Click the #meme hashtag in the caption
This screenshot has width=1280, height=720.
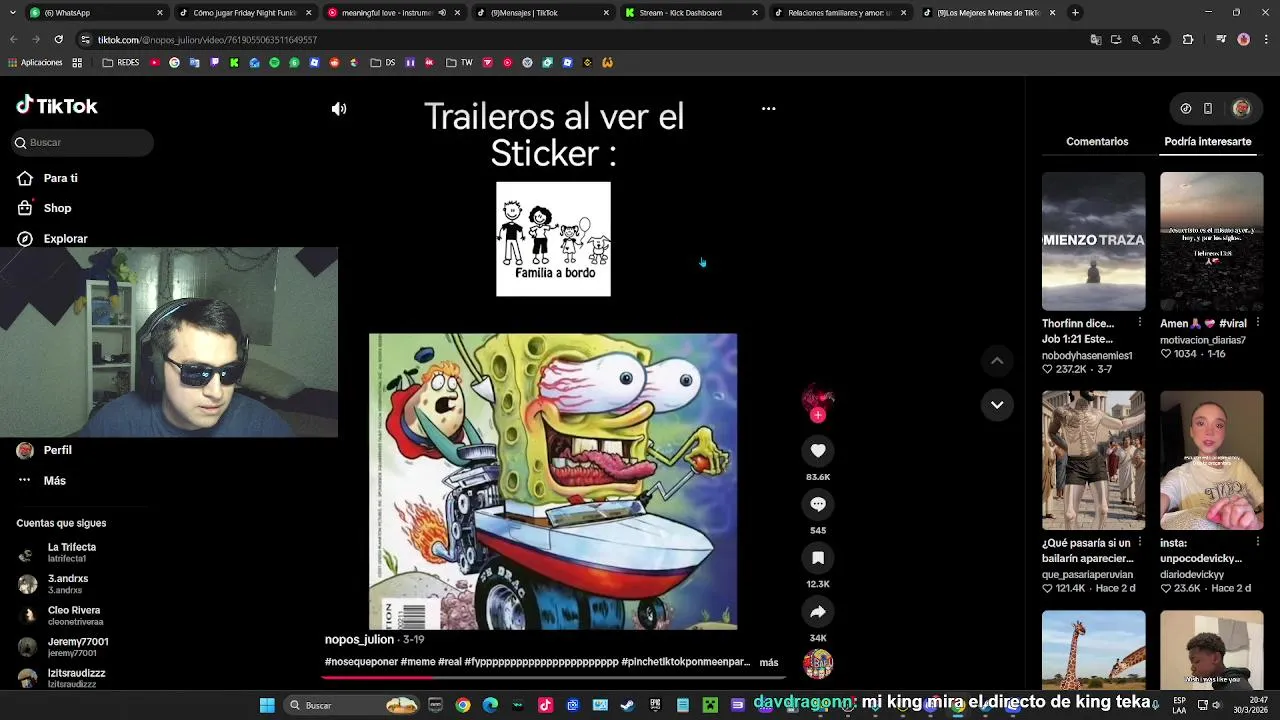point(418,662)
